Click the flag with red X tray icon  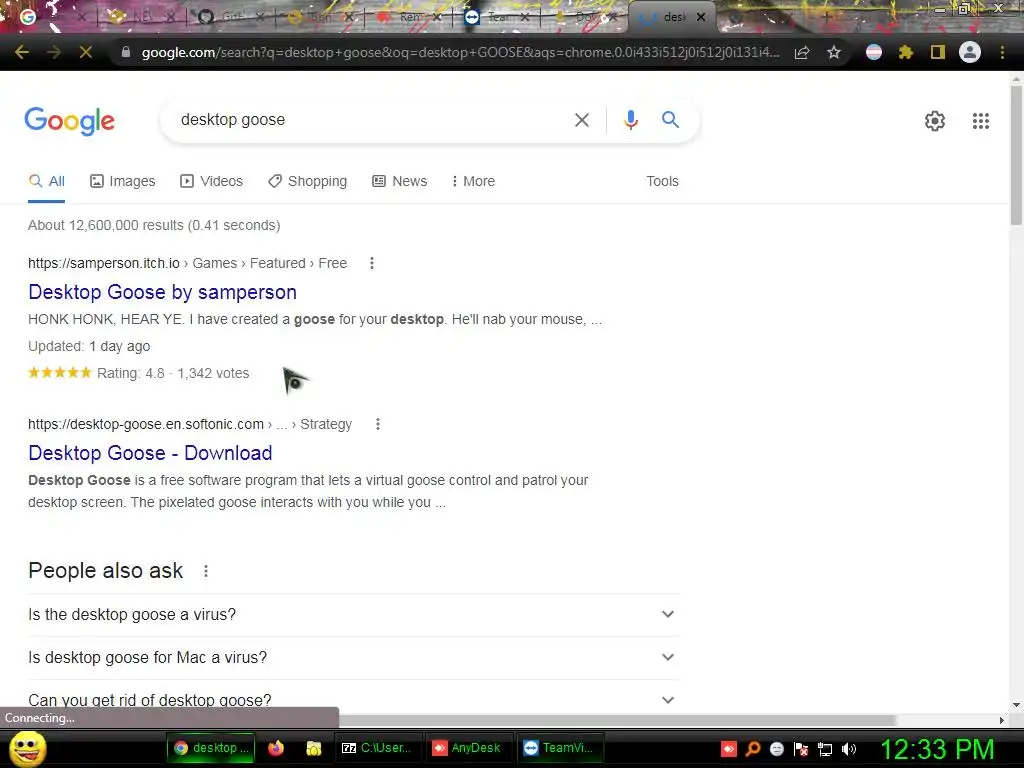(801, 749)
